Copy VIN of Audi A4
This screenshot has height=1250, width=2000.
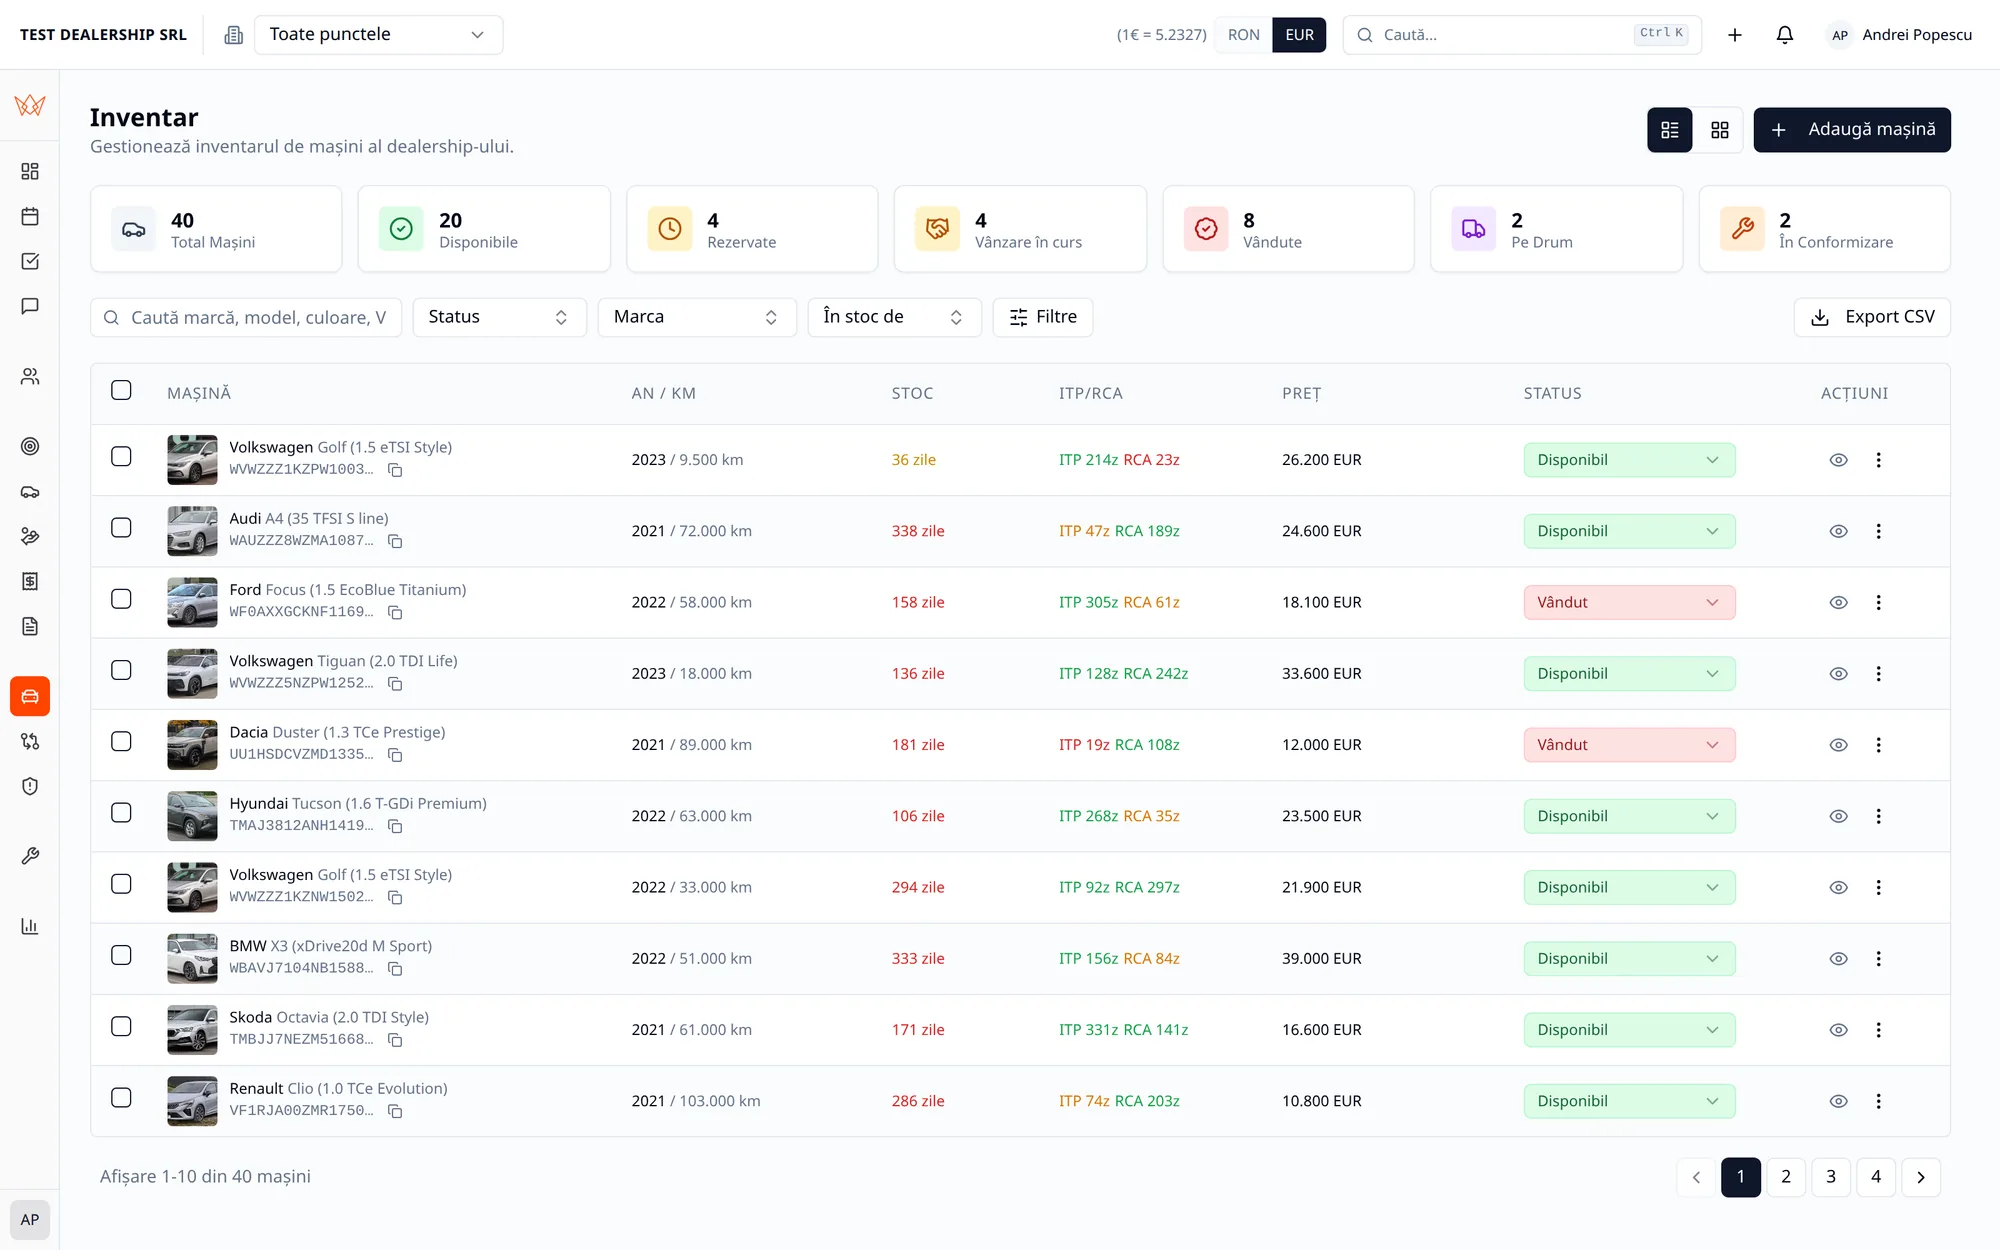[395, 541]
